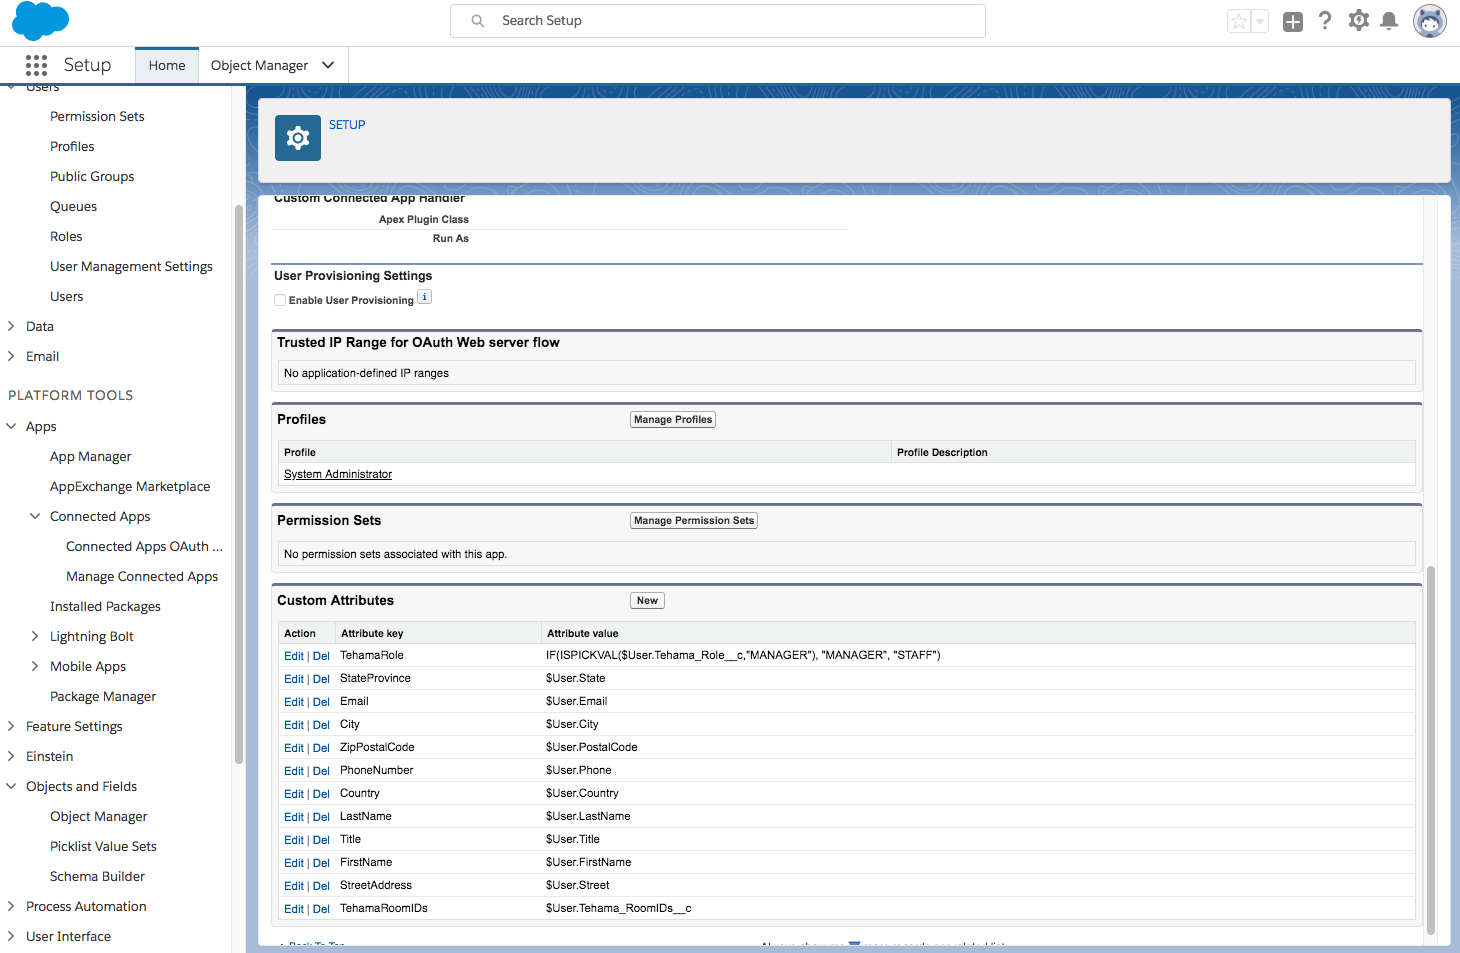Click the global actions plus icon
Screen dimensions: 1460x953
tap(1293, 21)
